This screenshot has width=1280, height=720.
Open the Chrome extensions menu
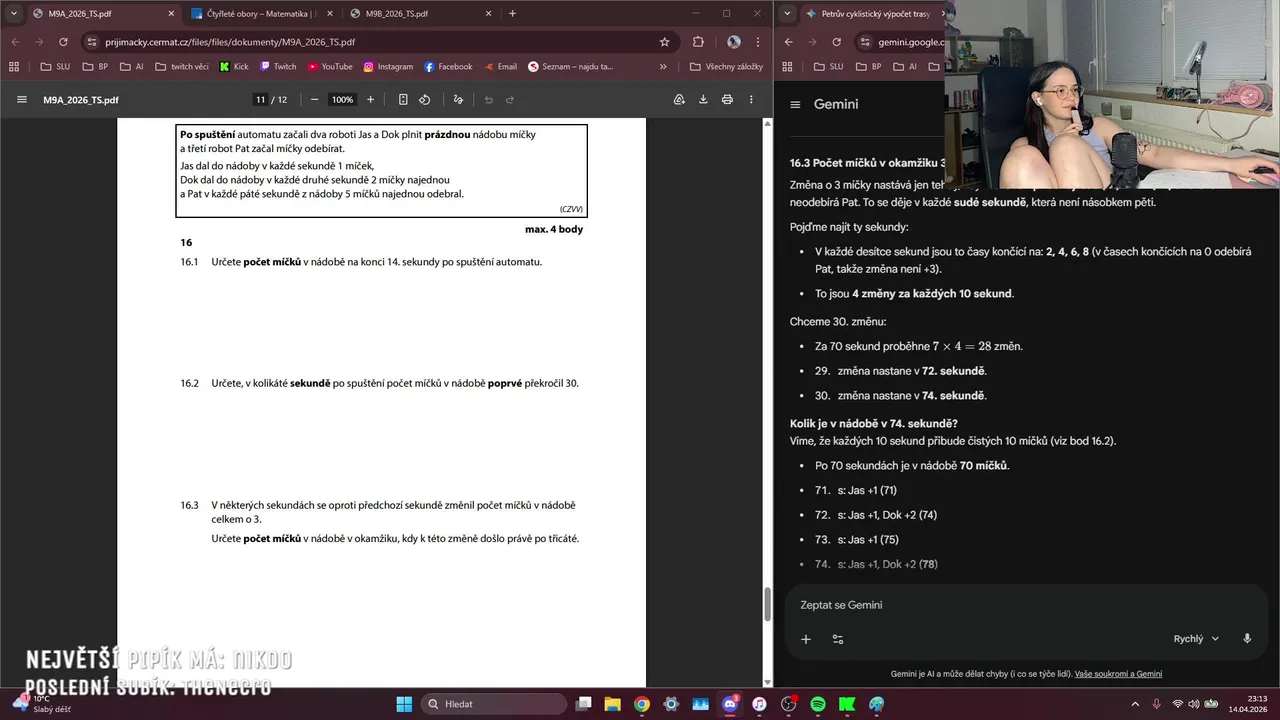click(698, 42)
